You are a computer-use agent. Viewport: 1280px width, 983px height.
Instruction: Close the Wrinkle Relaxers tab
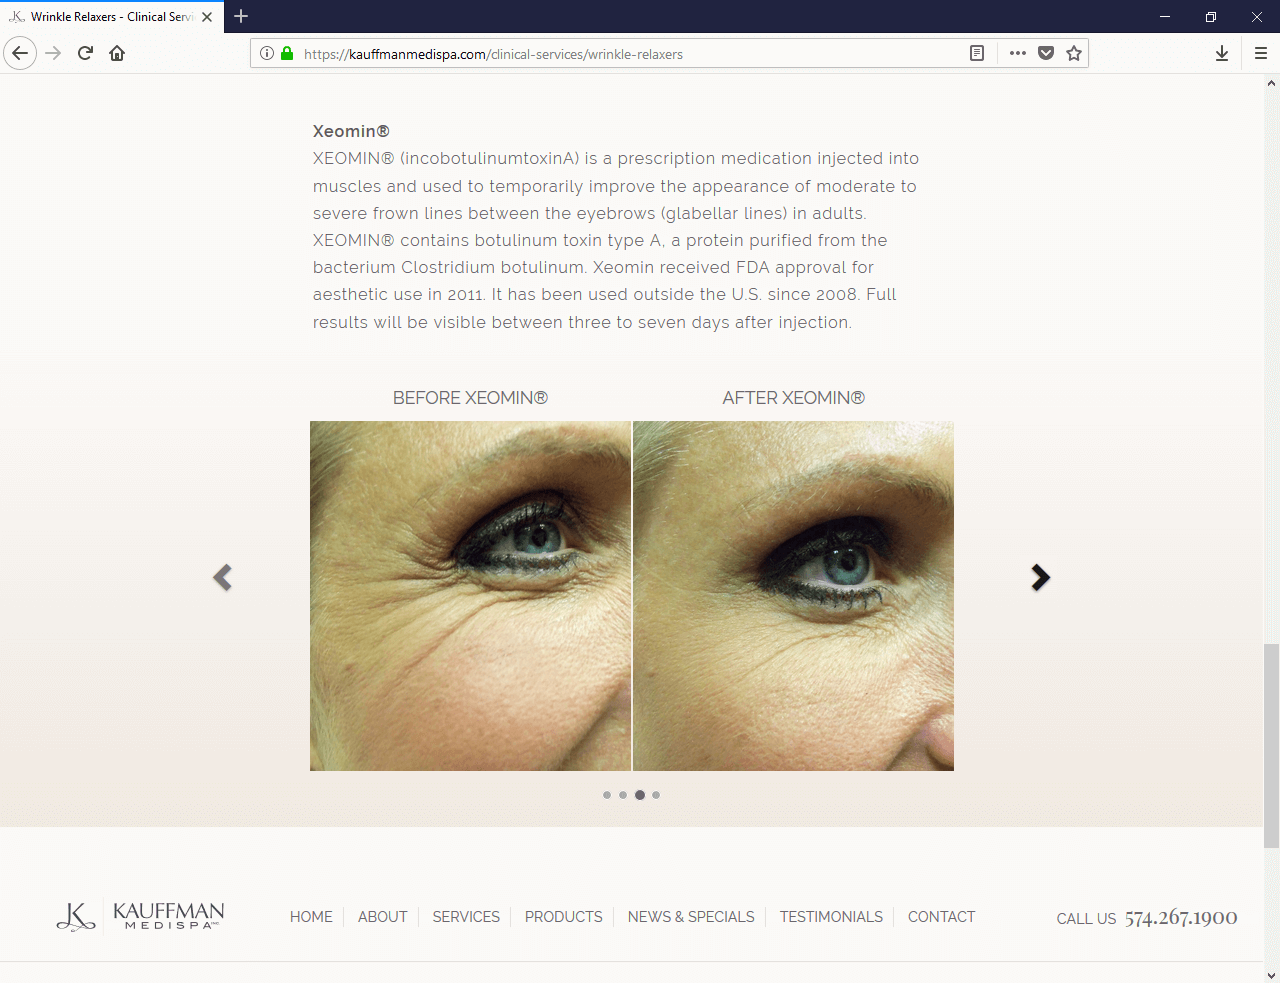point(207,17)
